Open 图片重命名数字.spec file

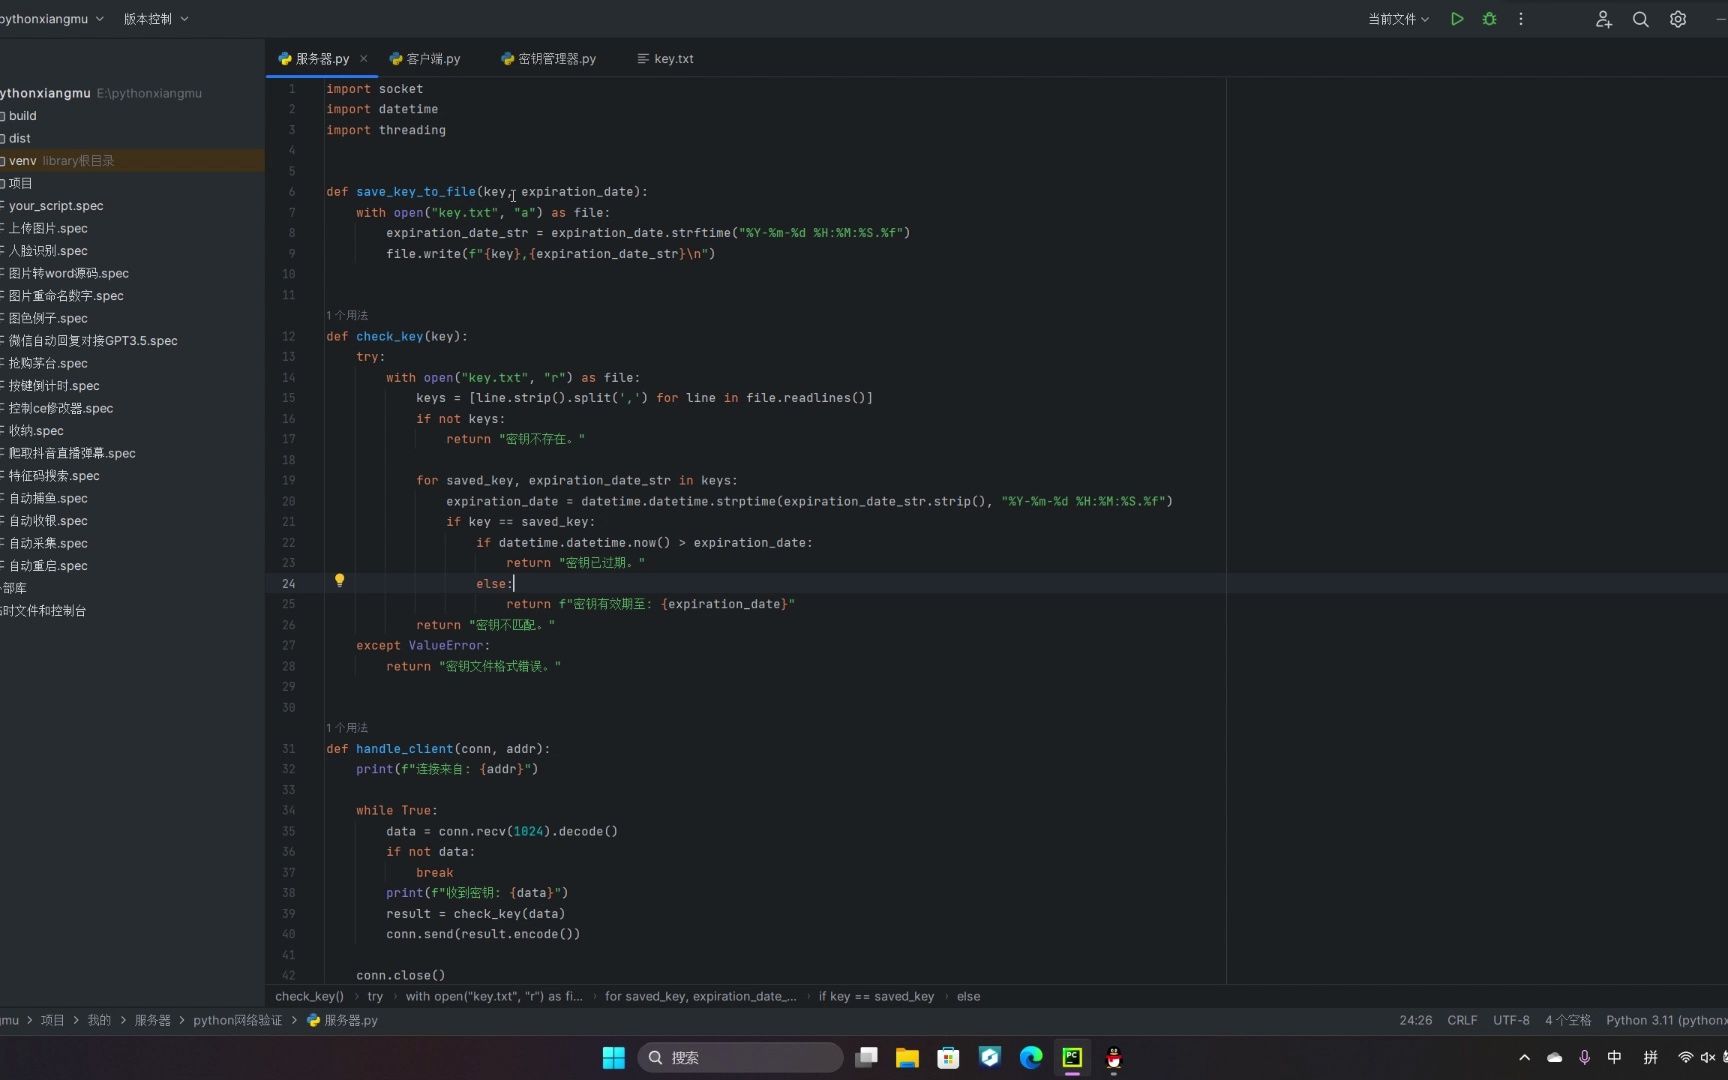pyautogui.click(x=64, y=296)
